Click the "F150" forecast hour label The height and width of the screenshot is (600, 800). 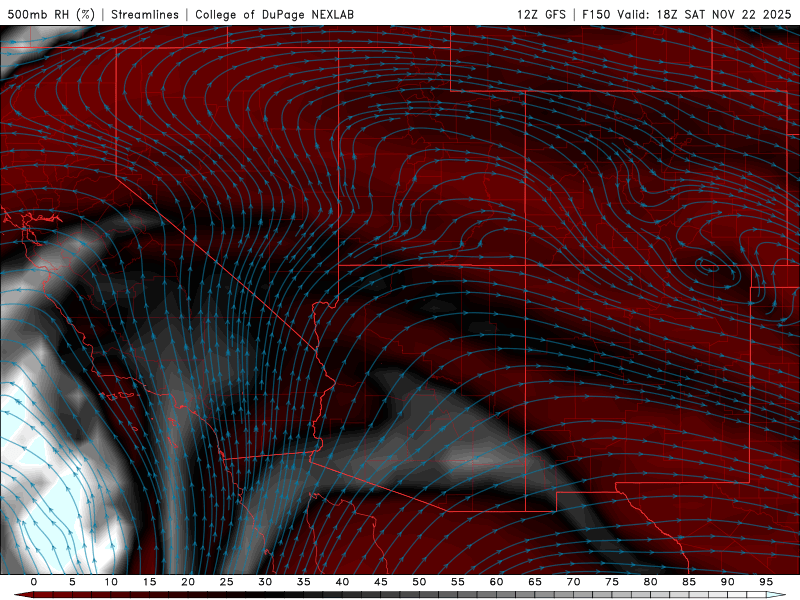pos(596,14)
